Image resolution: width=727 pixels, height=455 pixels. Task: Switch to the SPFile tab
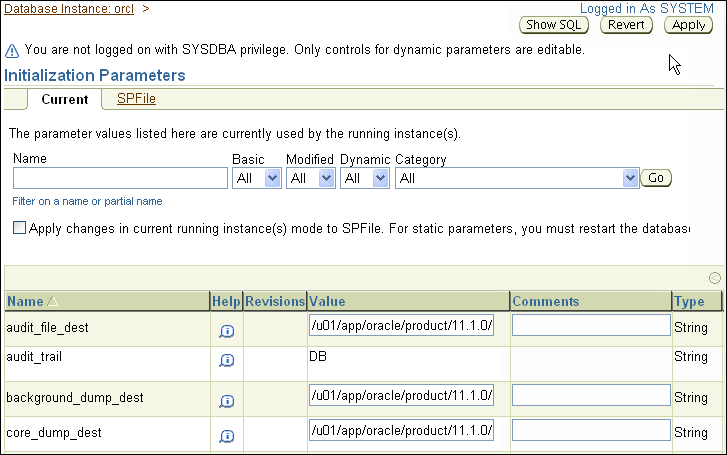[x=136, y=99]
